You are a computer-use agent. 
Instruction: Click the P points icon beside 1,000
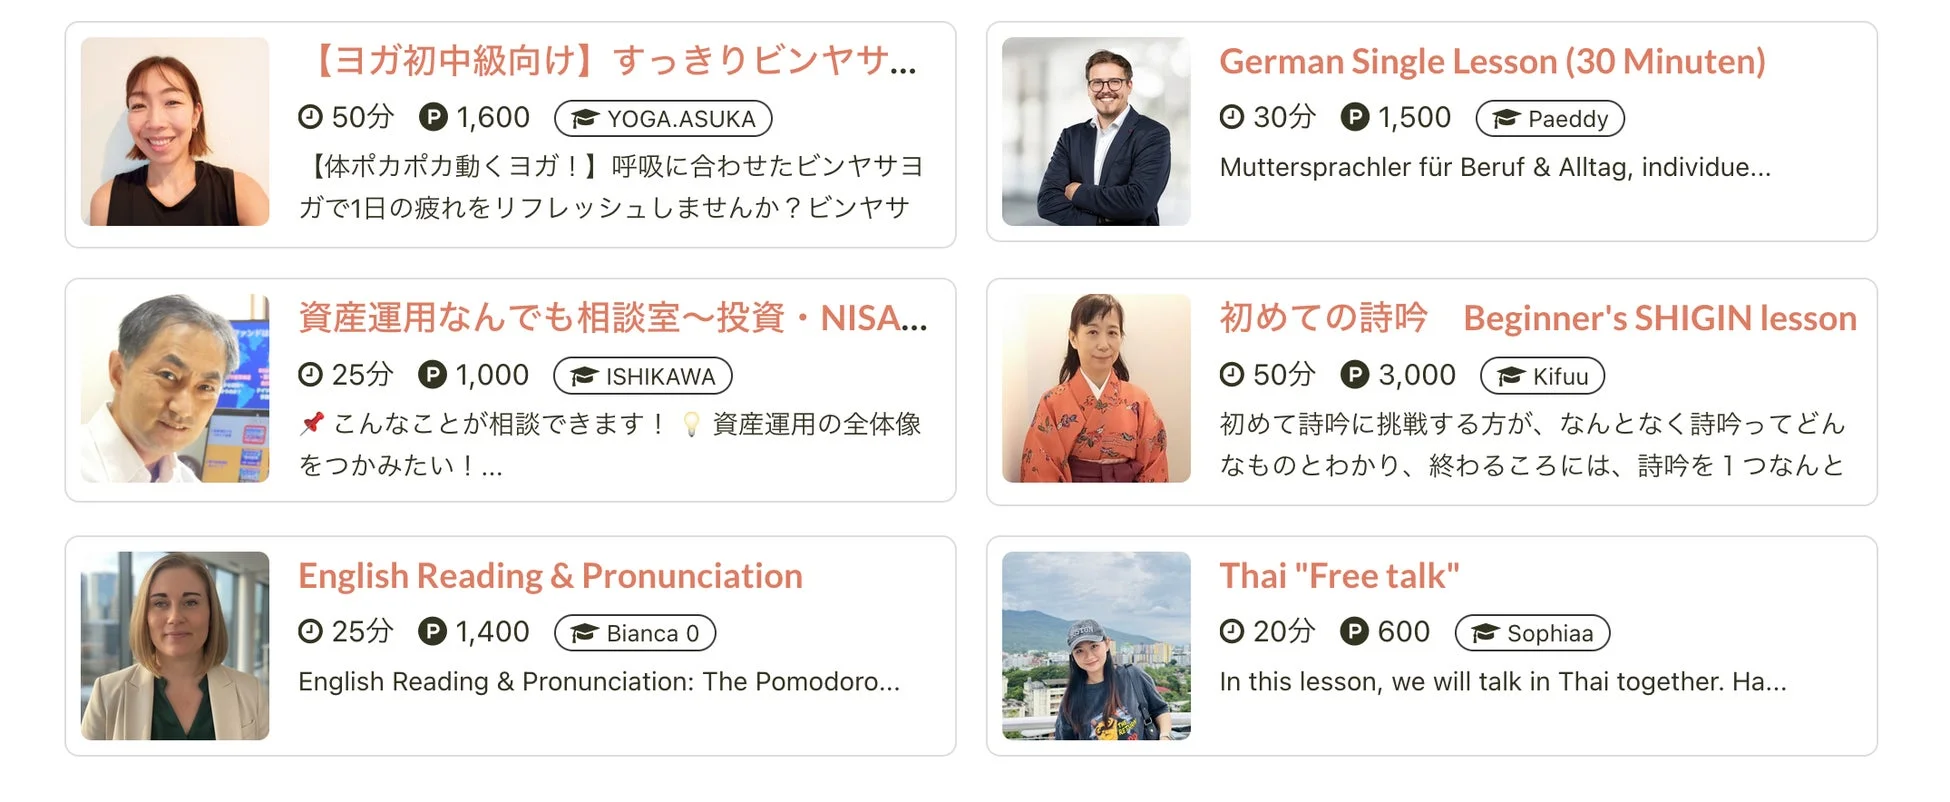point(433,374)
